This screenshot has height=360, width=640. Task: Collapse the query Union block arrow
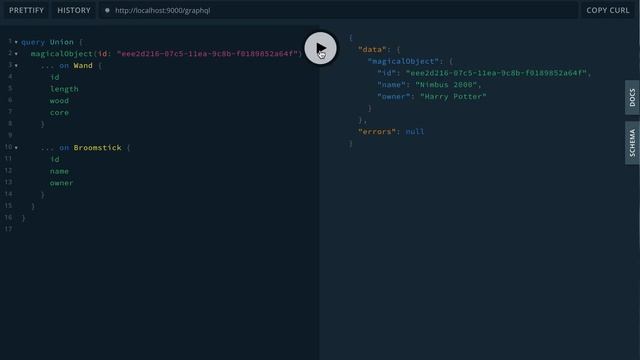[x=16, y=42]
